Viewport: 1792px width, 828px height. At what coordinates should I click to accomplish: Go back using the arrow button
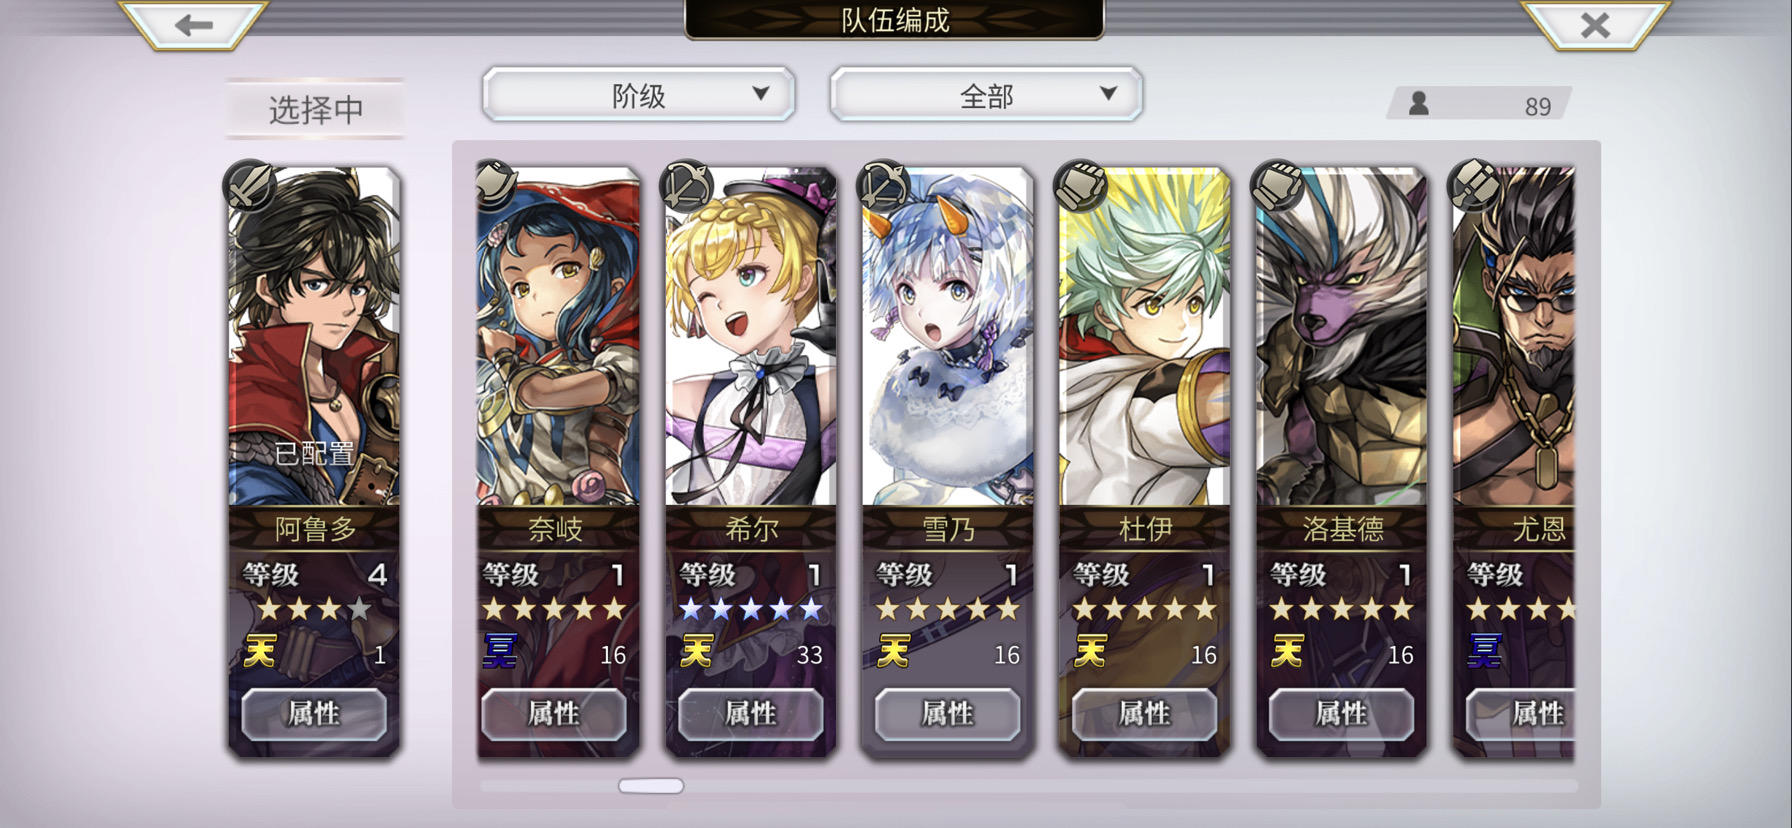click(x=193, y=24)
